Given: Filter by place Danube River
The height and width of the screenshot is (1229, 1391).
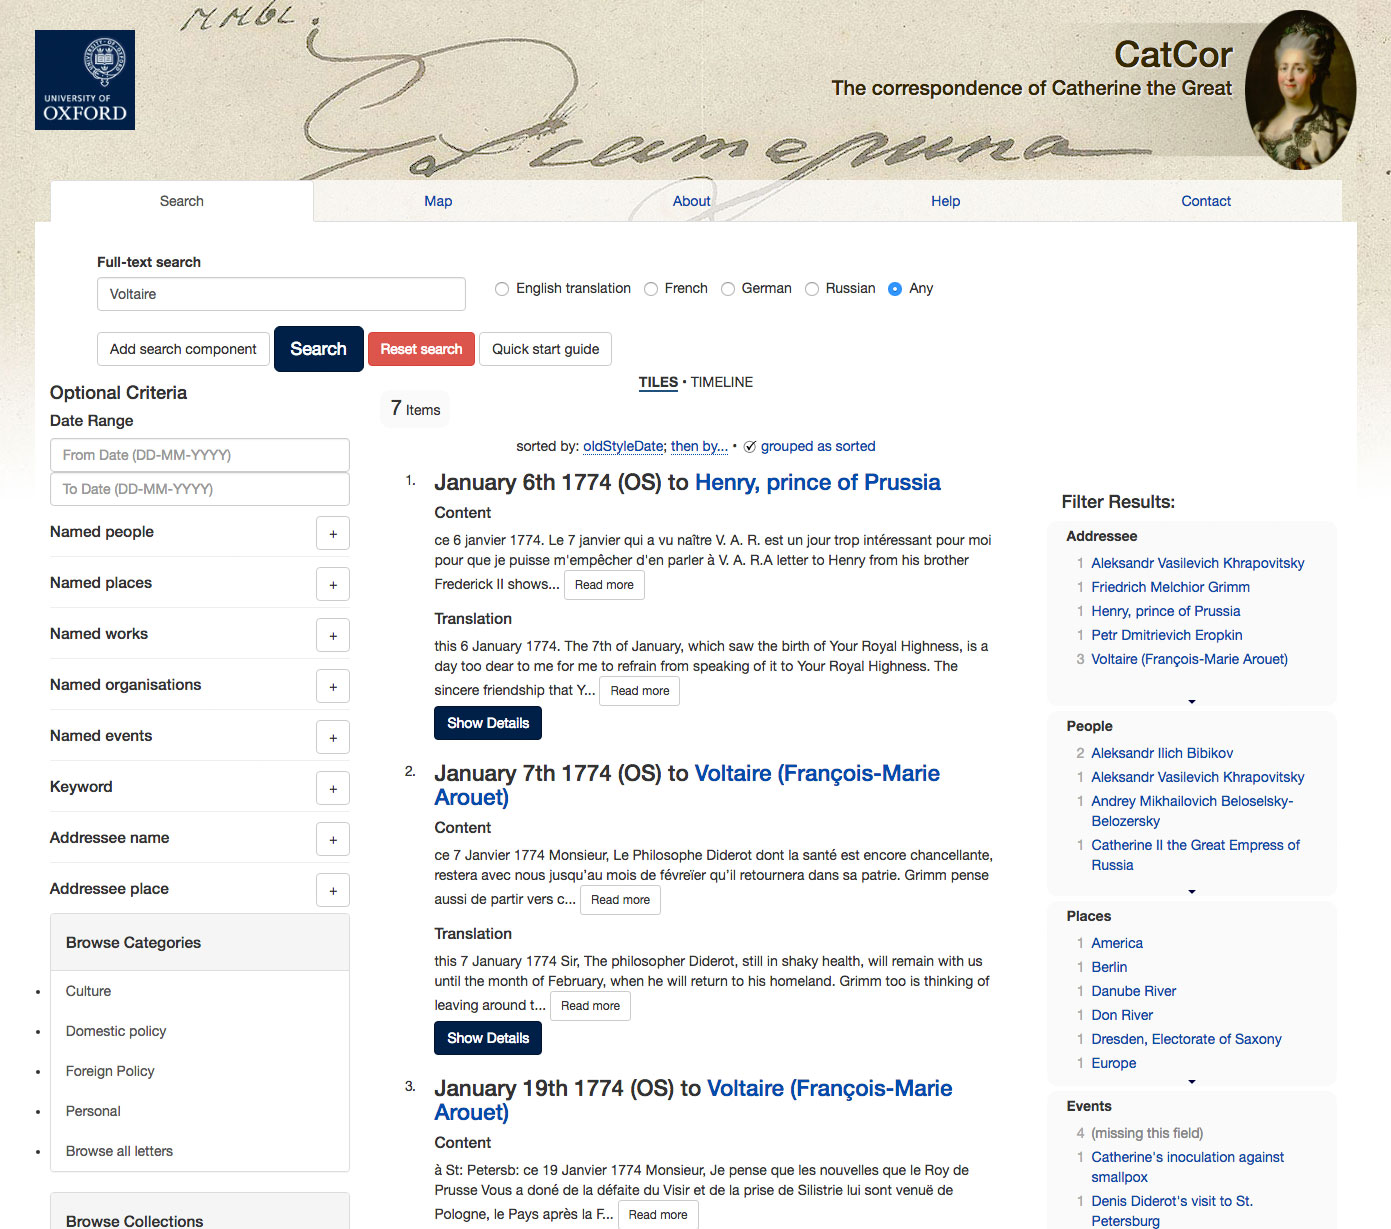Looking at the screenshot, I should point(1133,991).
